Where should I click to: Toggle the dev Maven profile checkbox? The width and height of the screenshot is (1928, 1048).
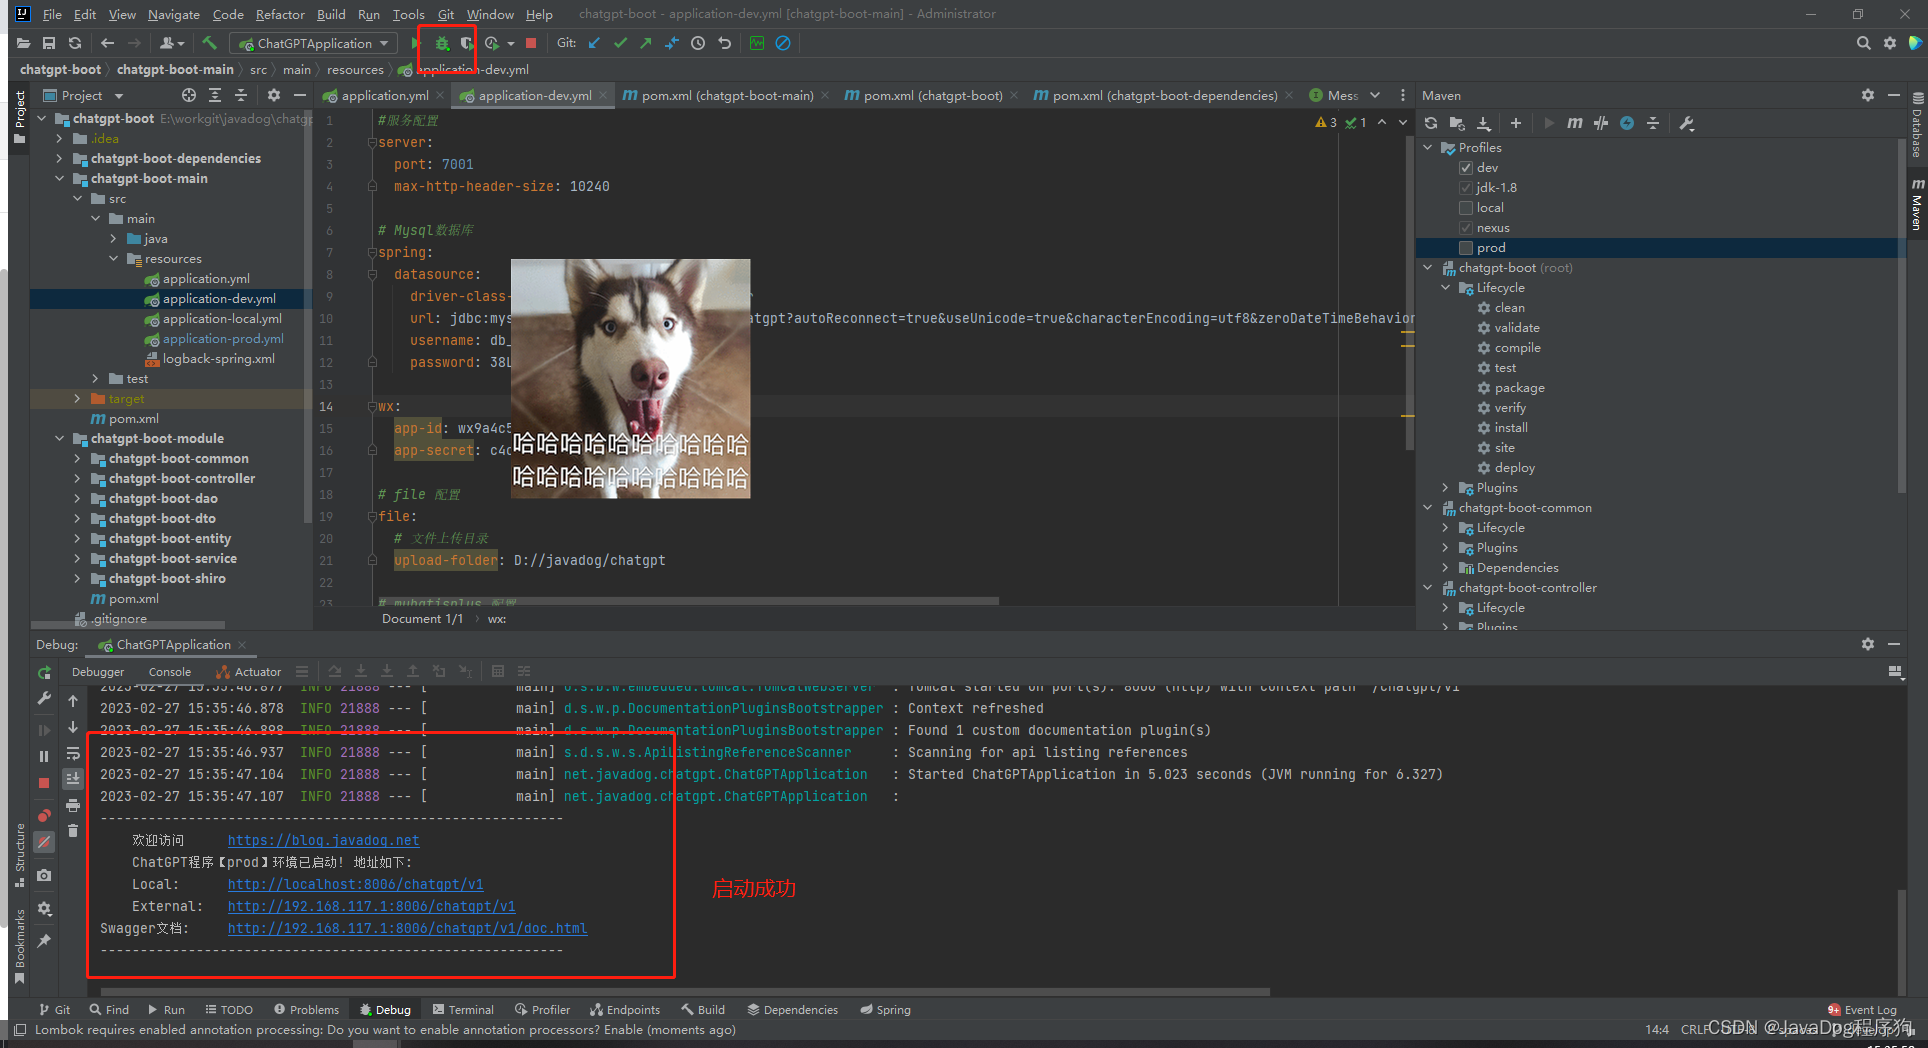1466,168
